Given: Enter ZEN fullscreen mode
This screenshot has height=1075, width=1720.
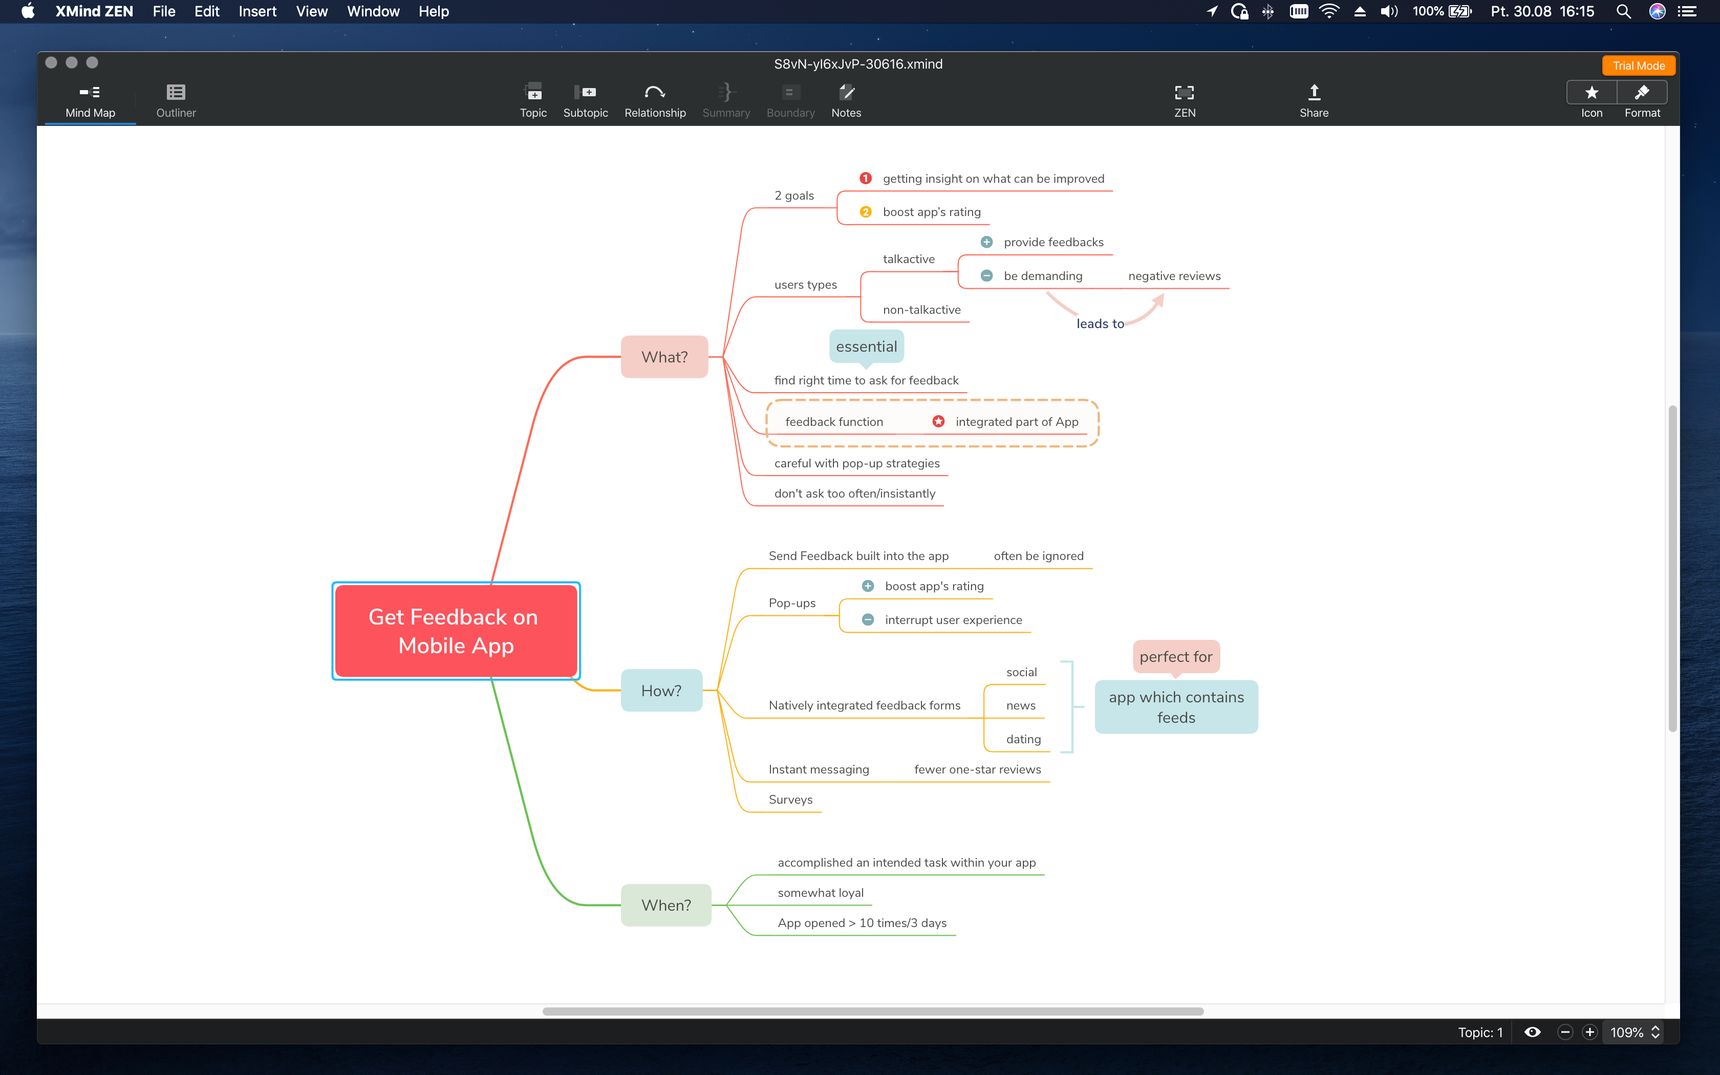Looking at the screenshot, I should 1185,100.
